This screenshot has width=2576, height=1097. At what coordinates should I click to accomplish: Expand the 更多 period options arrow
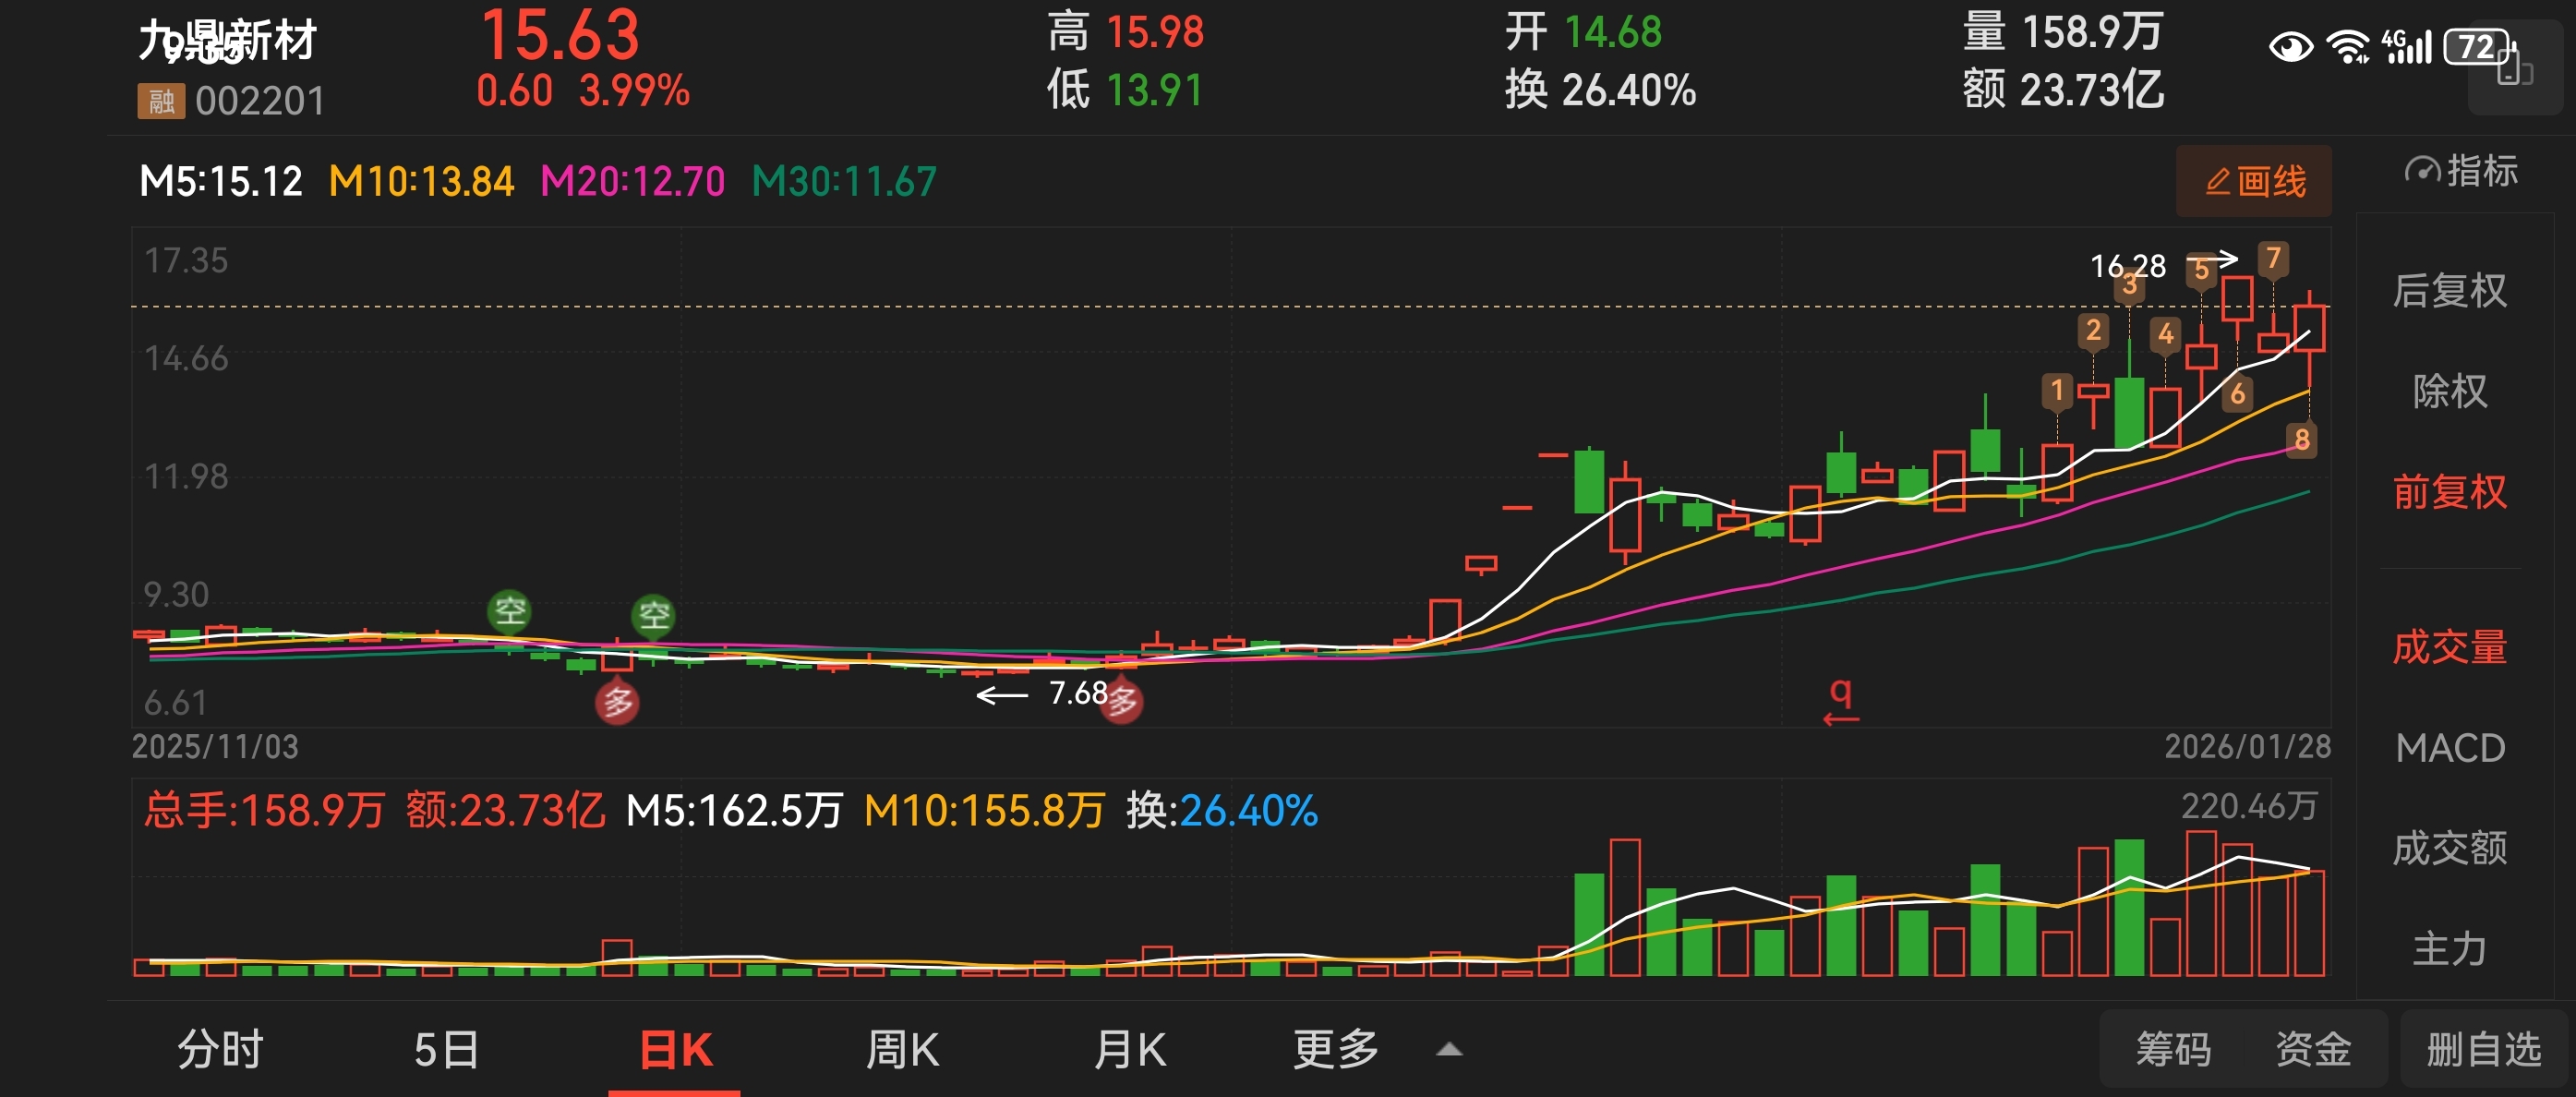[x=1449, y=1049]
